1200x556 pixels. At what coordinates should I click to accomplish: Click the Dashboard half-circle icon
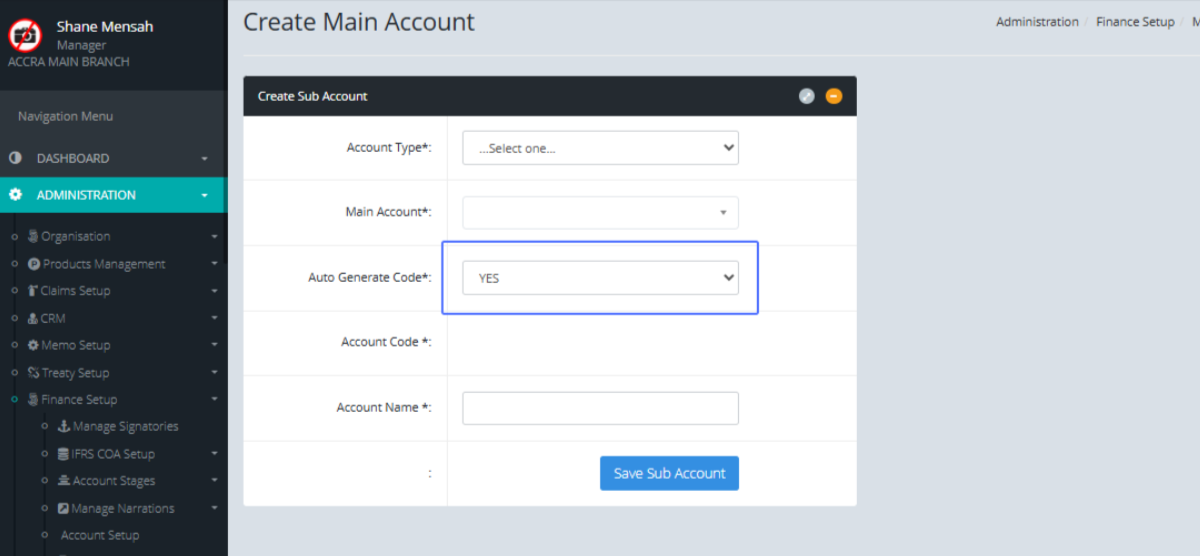click(x=15, y=158)
